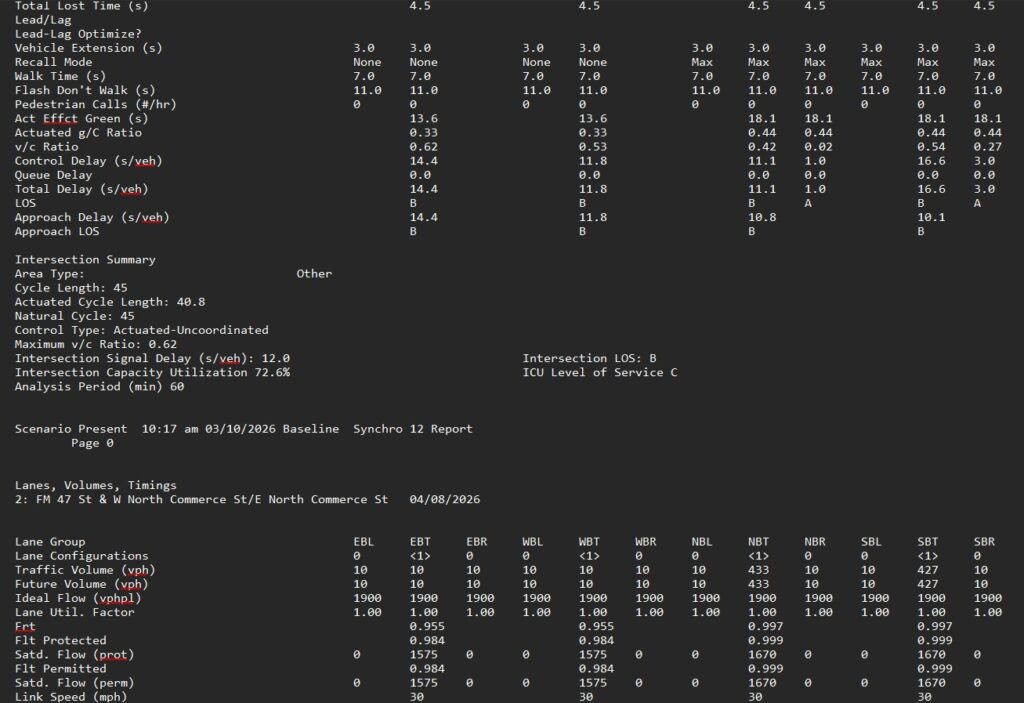Select "ICU Level of Service C" text

[600, 372]
